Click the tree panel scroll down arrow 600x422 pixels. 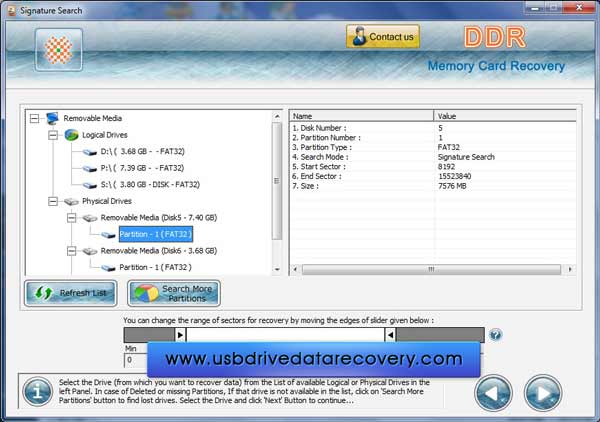tap(277, 269)
